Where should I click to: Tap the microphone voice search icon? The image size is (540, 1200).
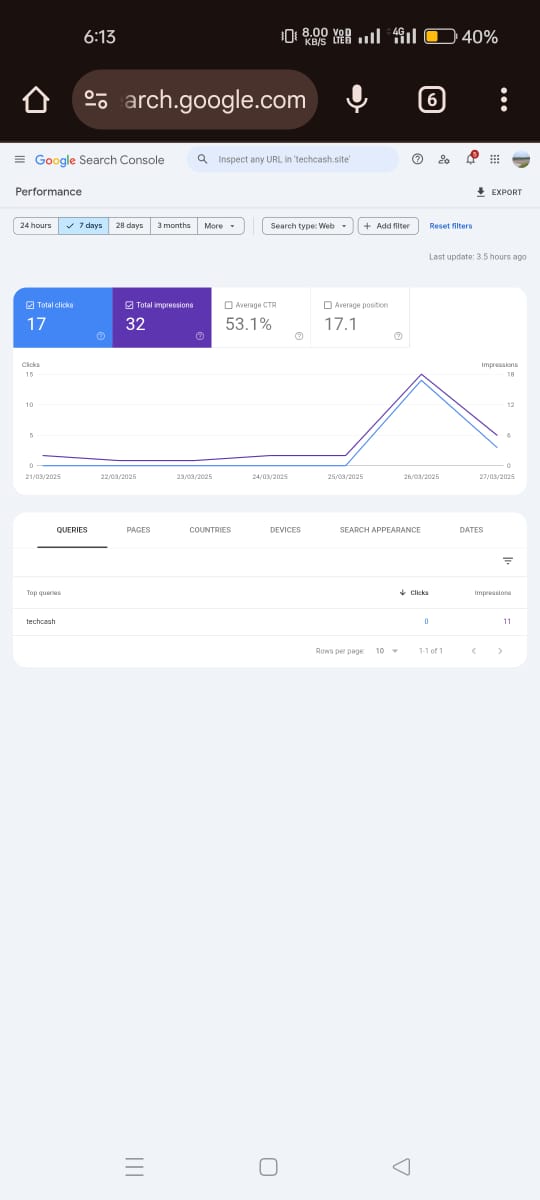point(356,99)
